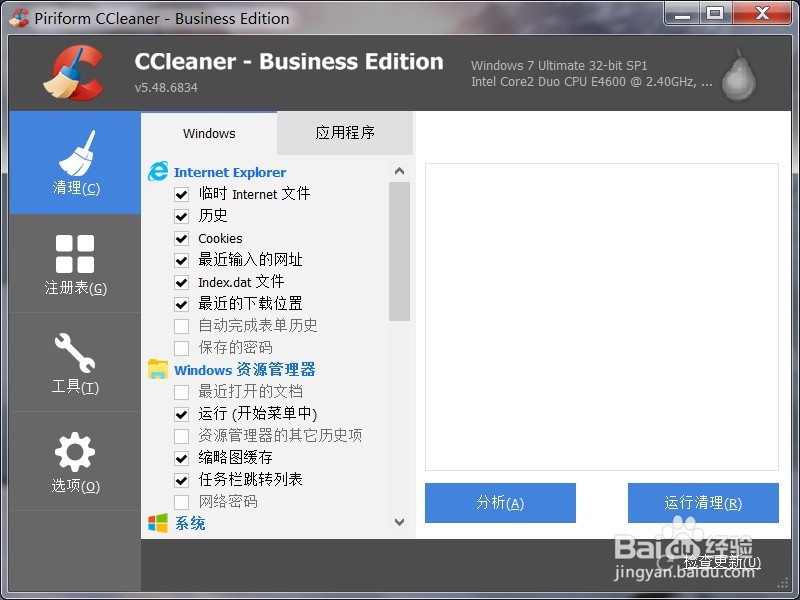Click the empty results panel
Viewport: 800px width, 600px height.
(602, 317)
